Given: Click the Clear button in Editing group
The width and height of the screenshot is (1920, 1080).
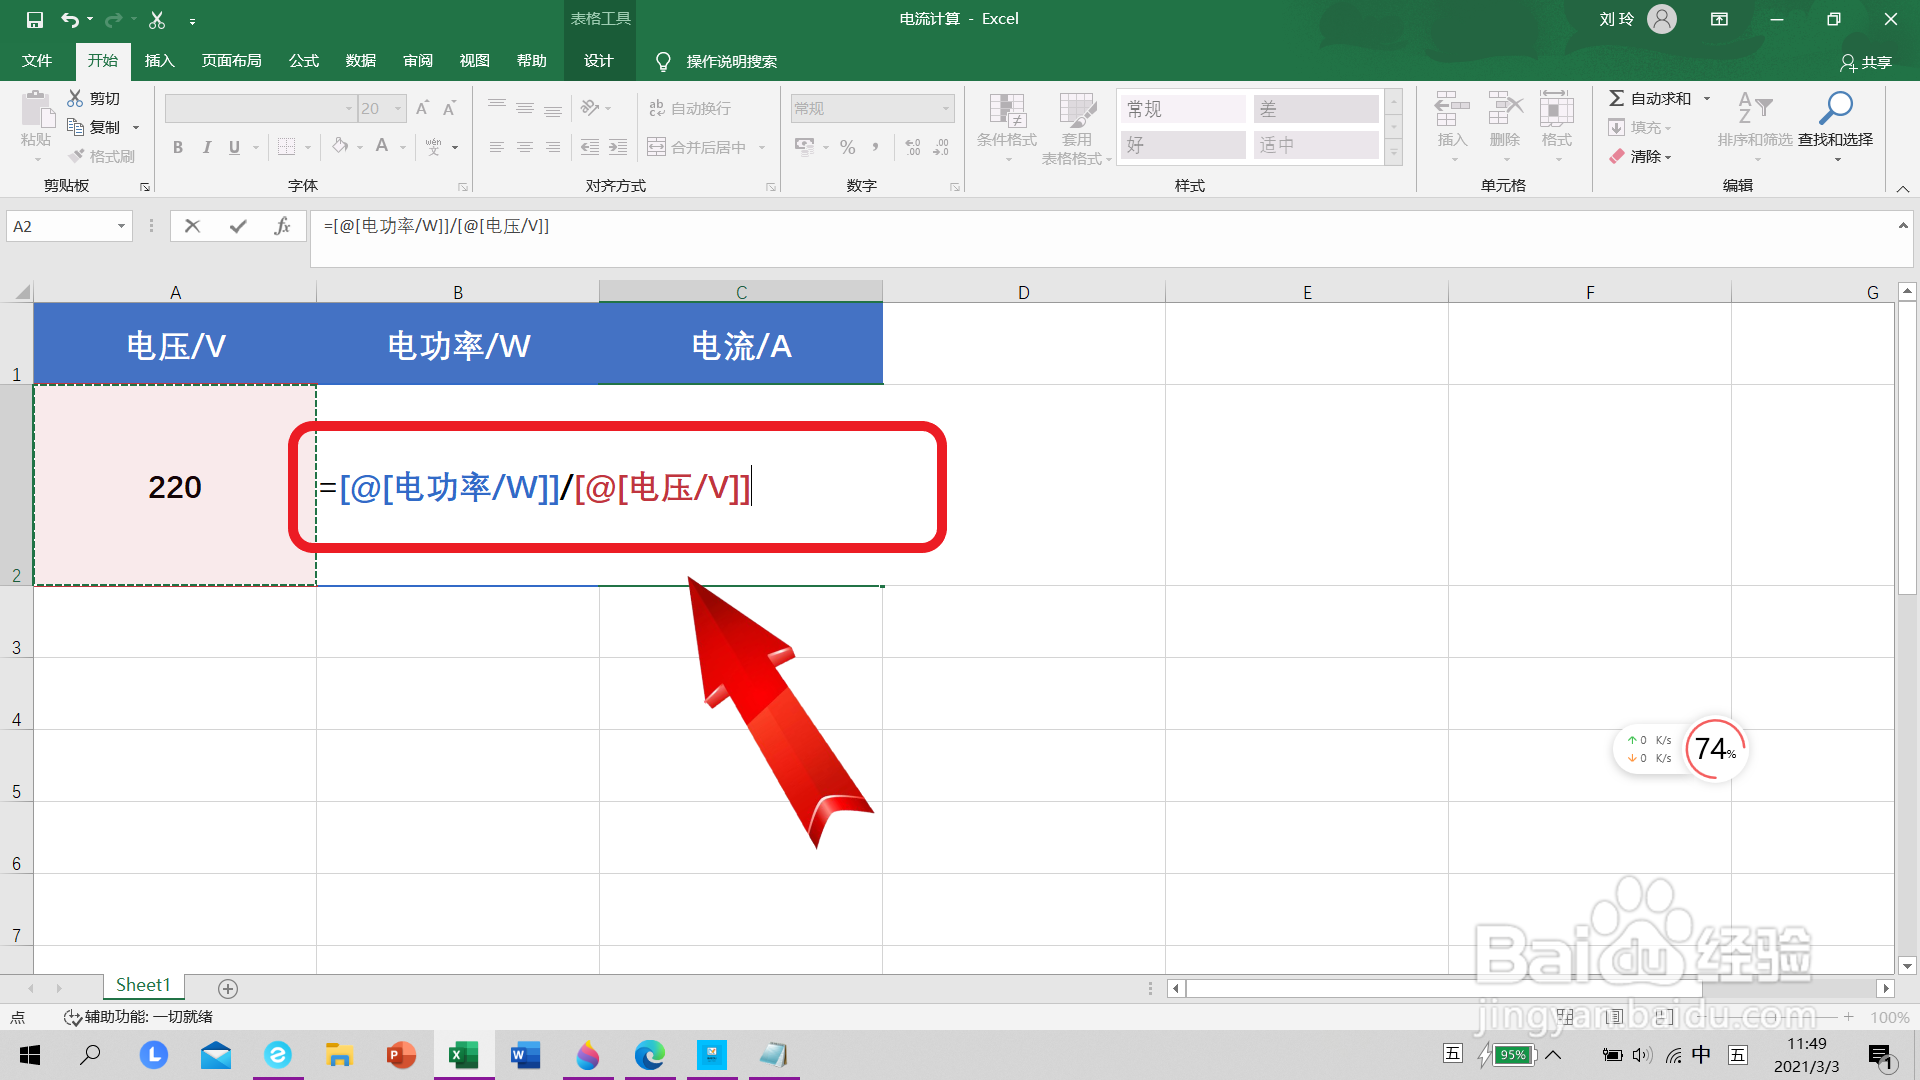Looking at the screenshot, I should [x=1641, y=156].
